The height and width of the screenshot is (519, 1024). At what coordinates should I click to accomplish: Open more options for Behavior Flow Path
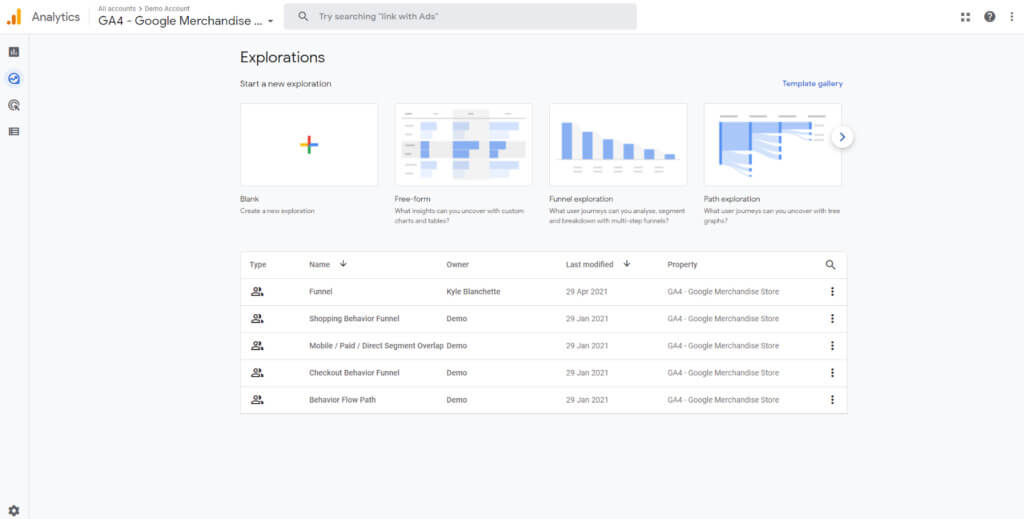coord(832,400)
